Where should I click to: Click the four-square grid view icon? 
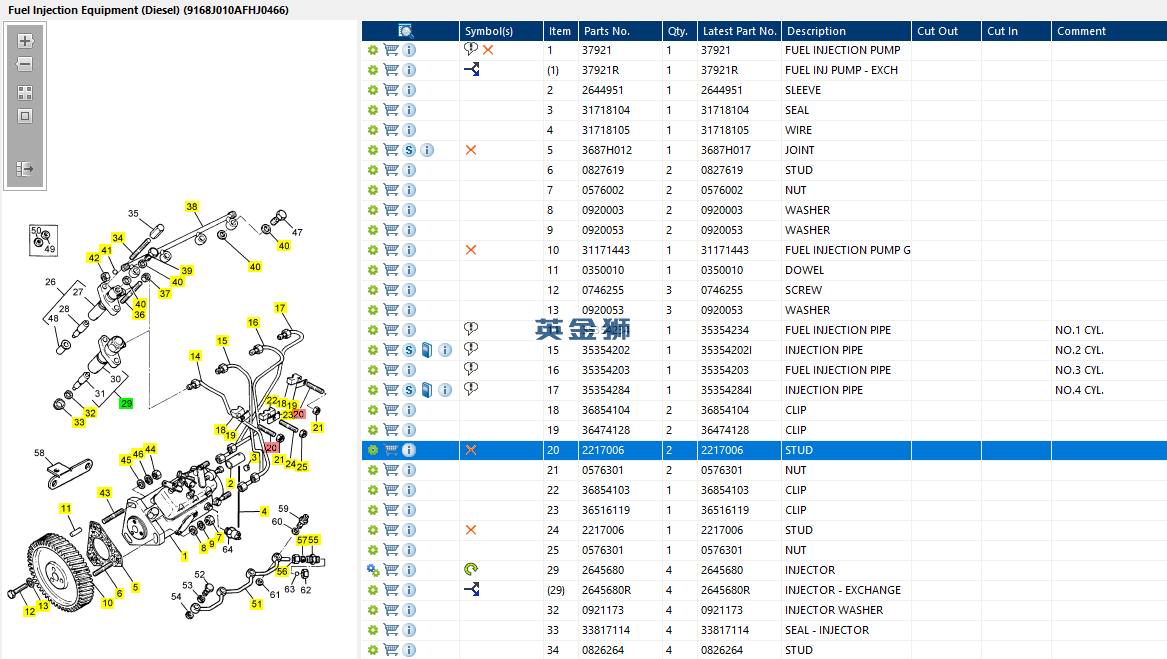[x=25, y=93]
